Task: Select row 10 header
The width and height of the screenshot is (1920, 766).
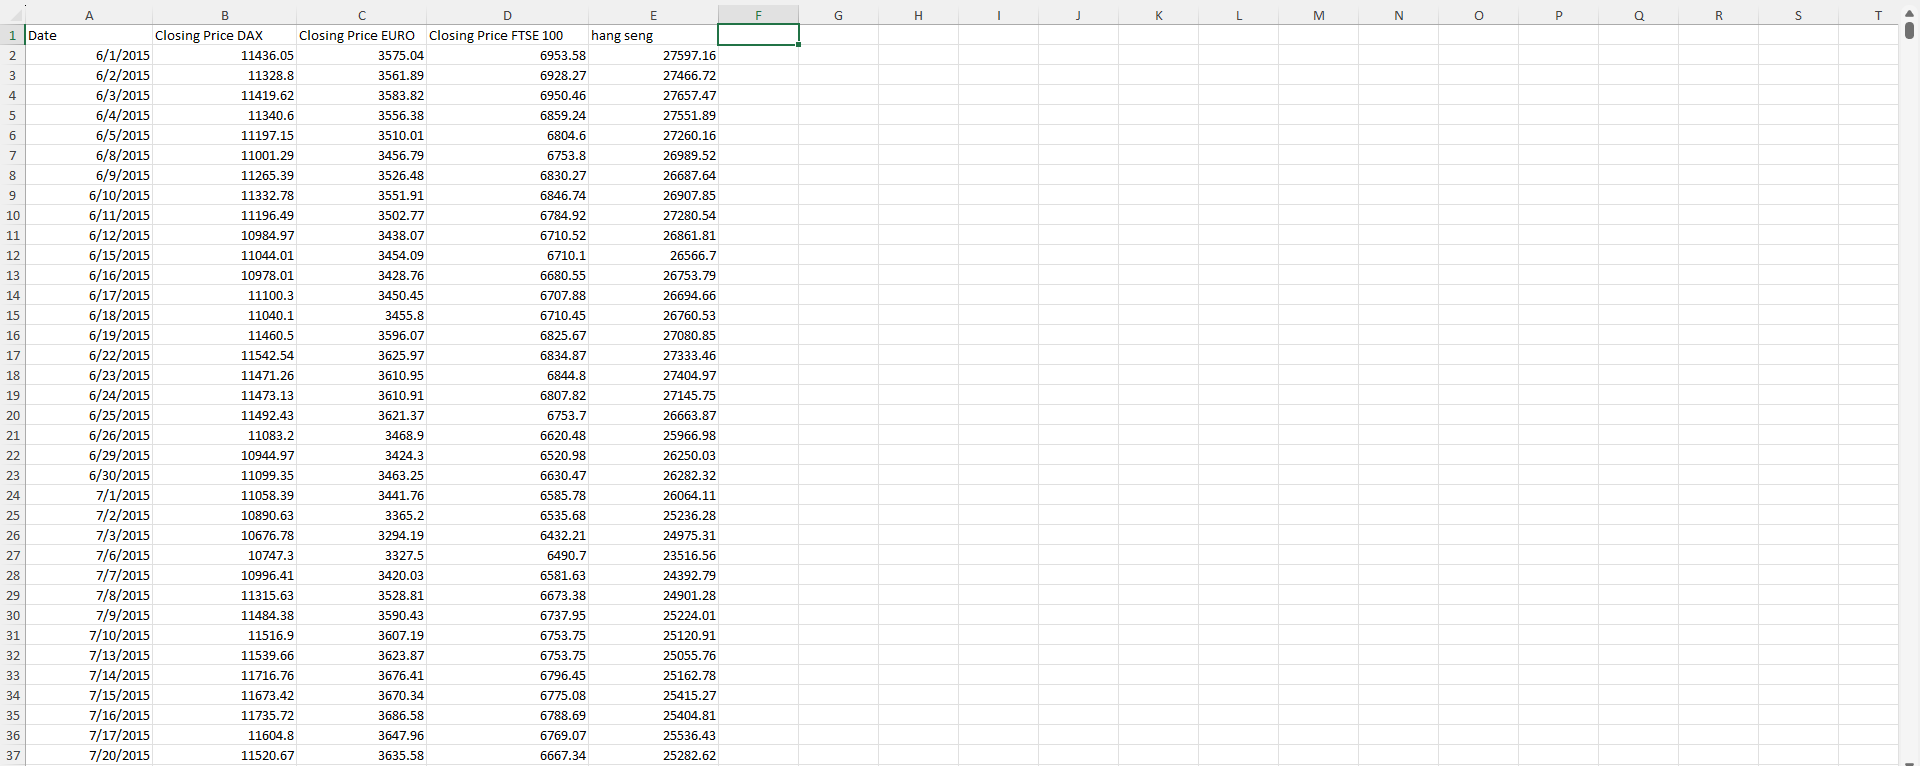Action: (13, 215)
